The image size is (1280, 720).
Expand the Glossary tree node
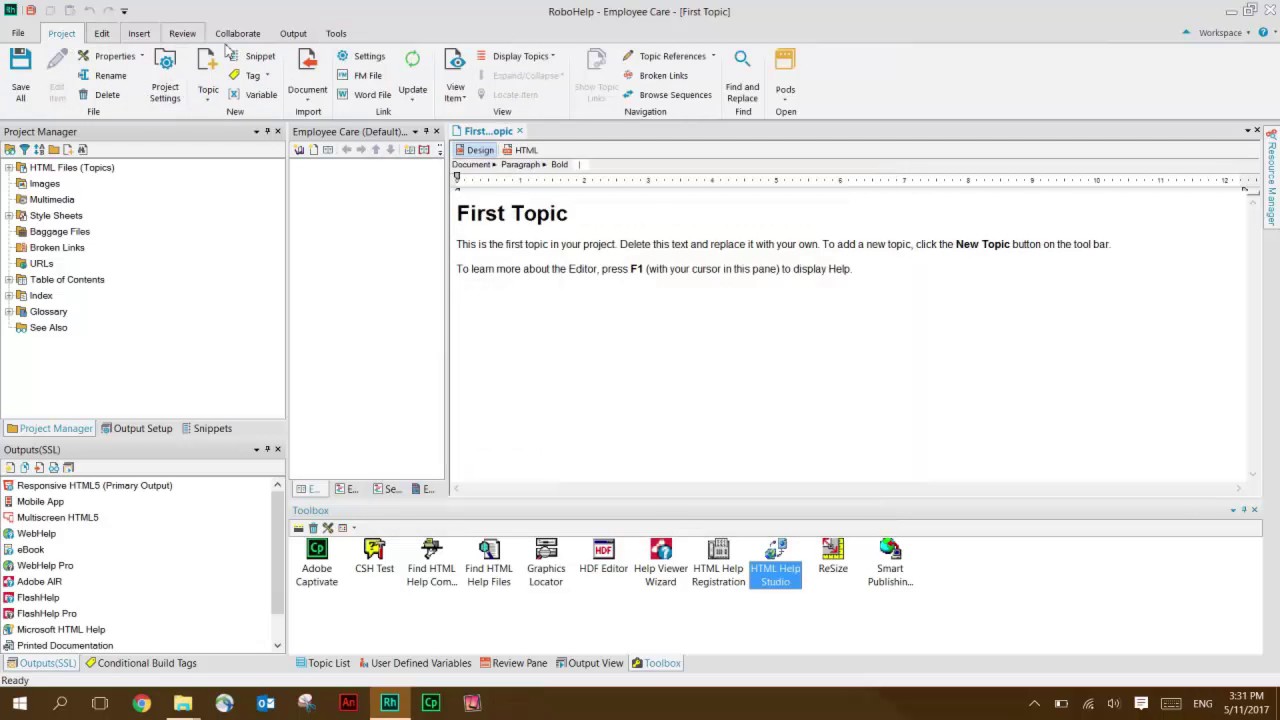pos(9,312)
